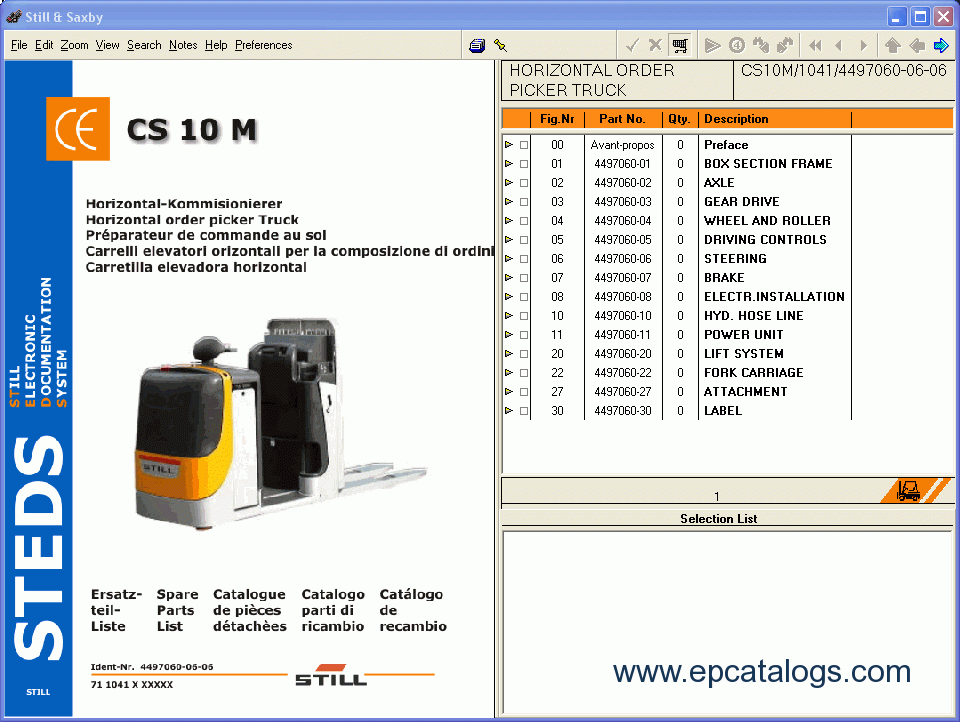This screenshot has width=960, height=722.
Task: Click the double-left rewind arrow icon
Action: coord(815,45)
